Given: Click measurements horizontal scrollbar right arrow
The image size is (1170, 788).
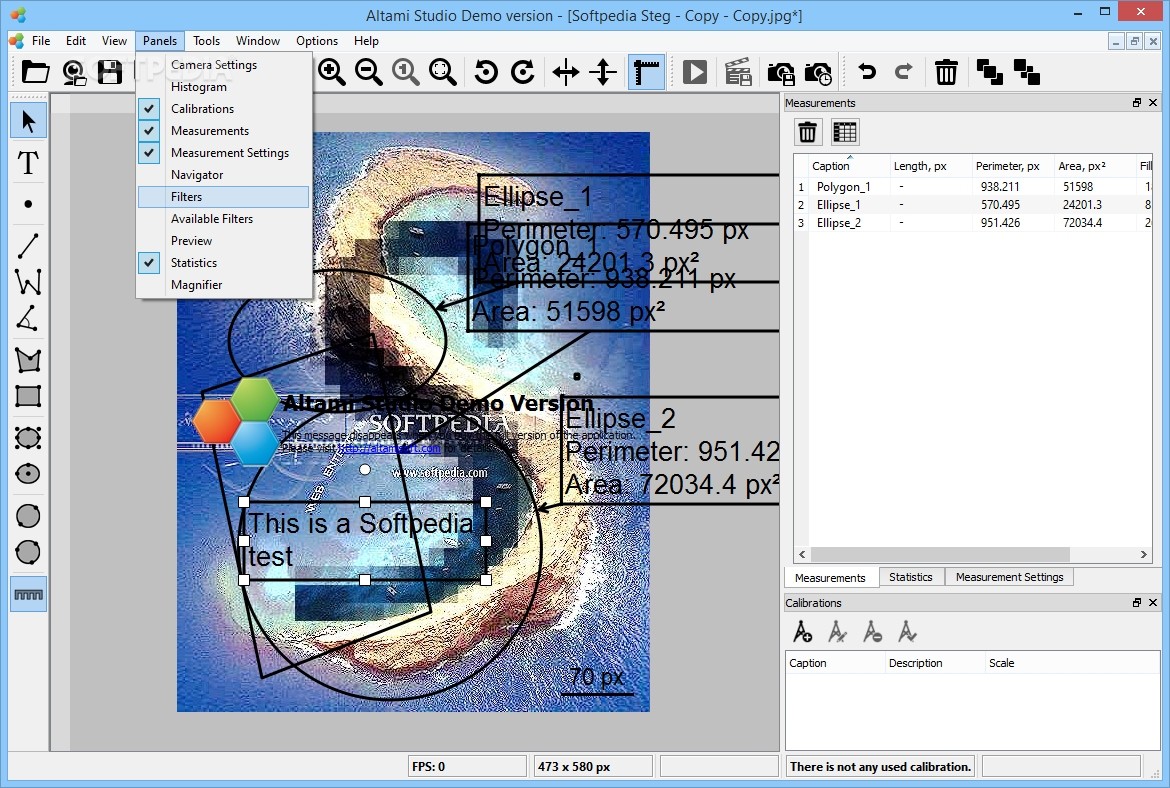Looking at the screenshot, I should click(1143, 554).
